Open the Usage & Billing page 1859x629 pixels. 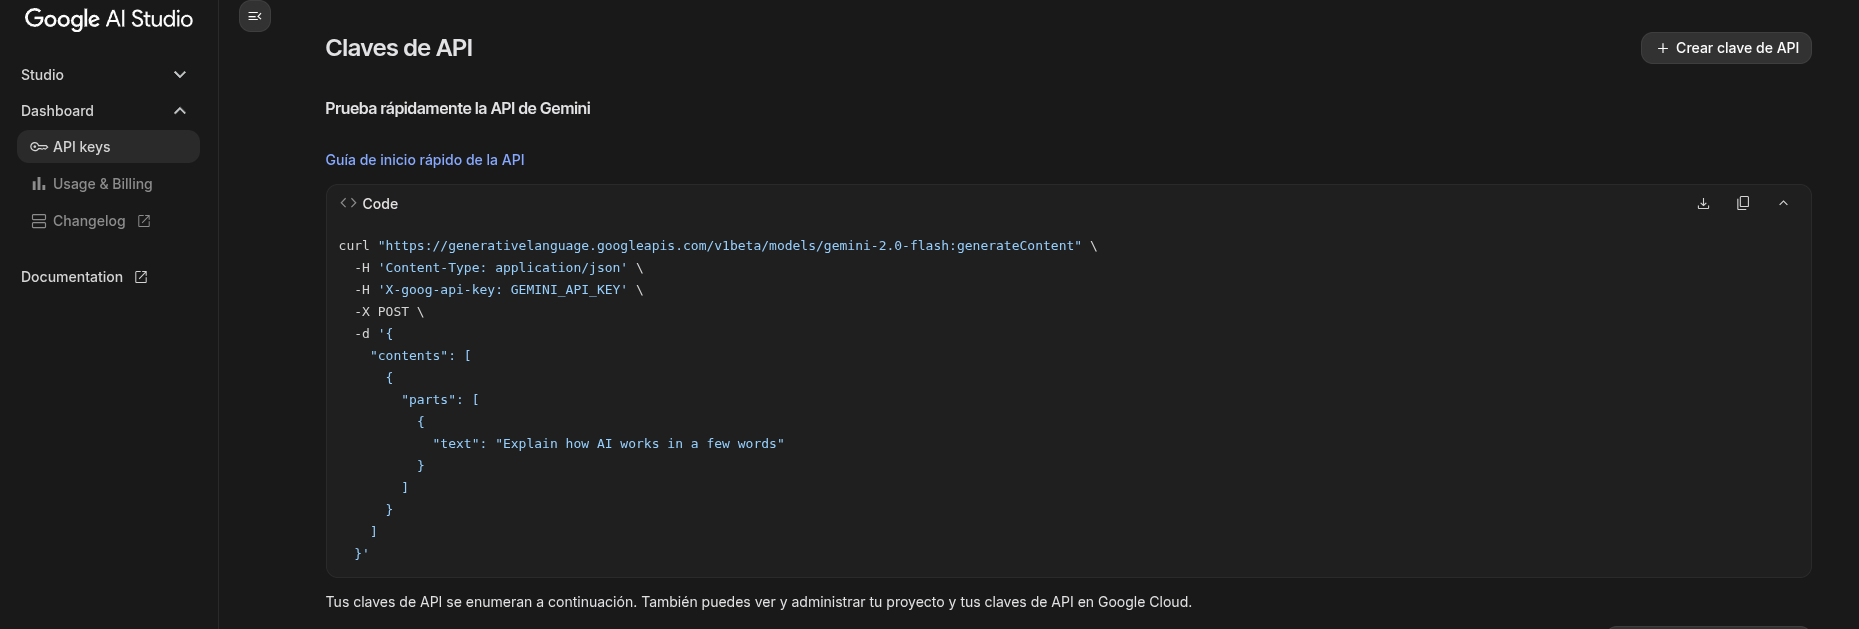point(102,184)
